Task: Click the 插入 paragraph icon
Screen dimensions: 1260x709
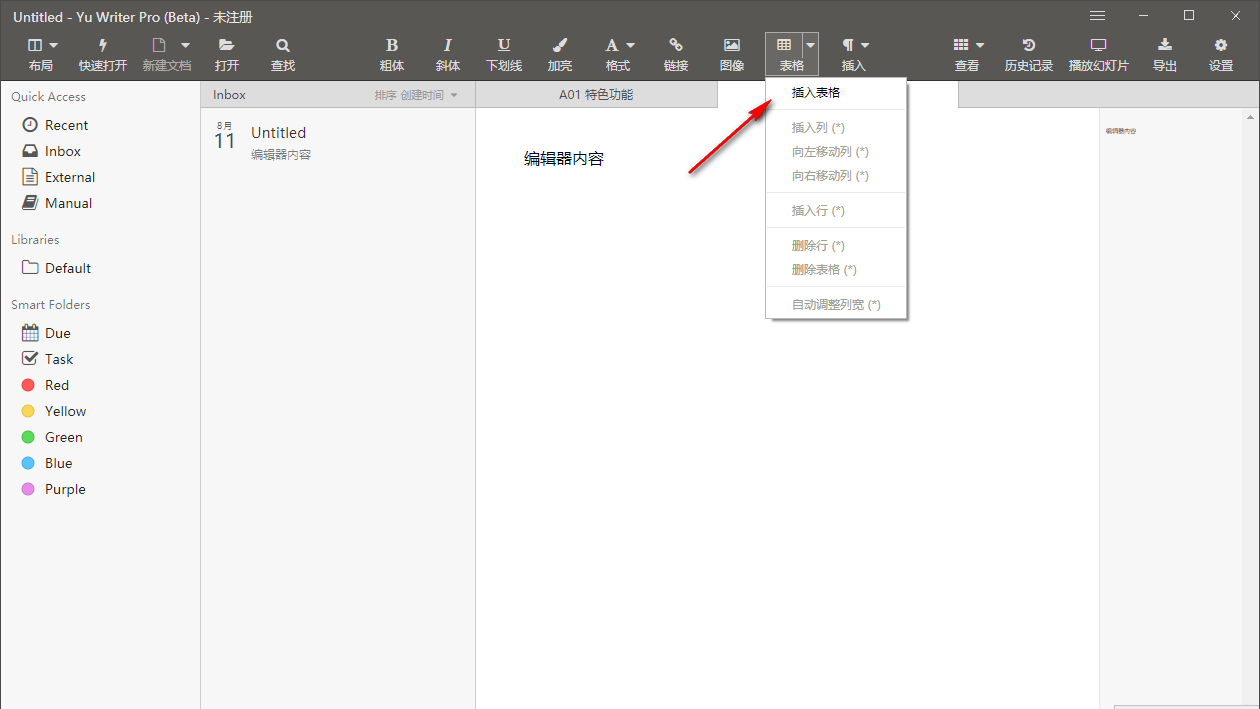Action: (848, 45)
